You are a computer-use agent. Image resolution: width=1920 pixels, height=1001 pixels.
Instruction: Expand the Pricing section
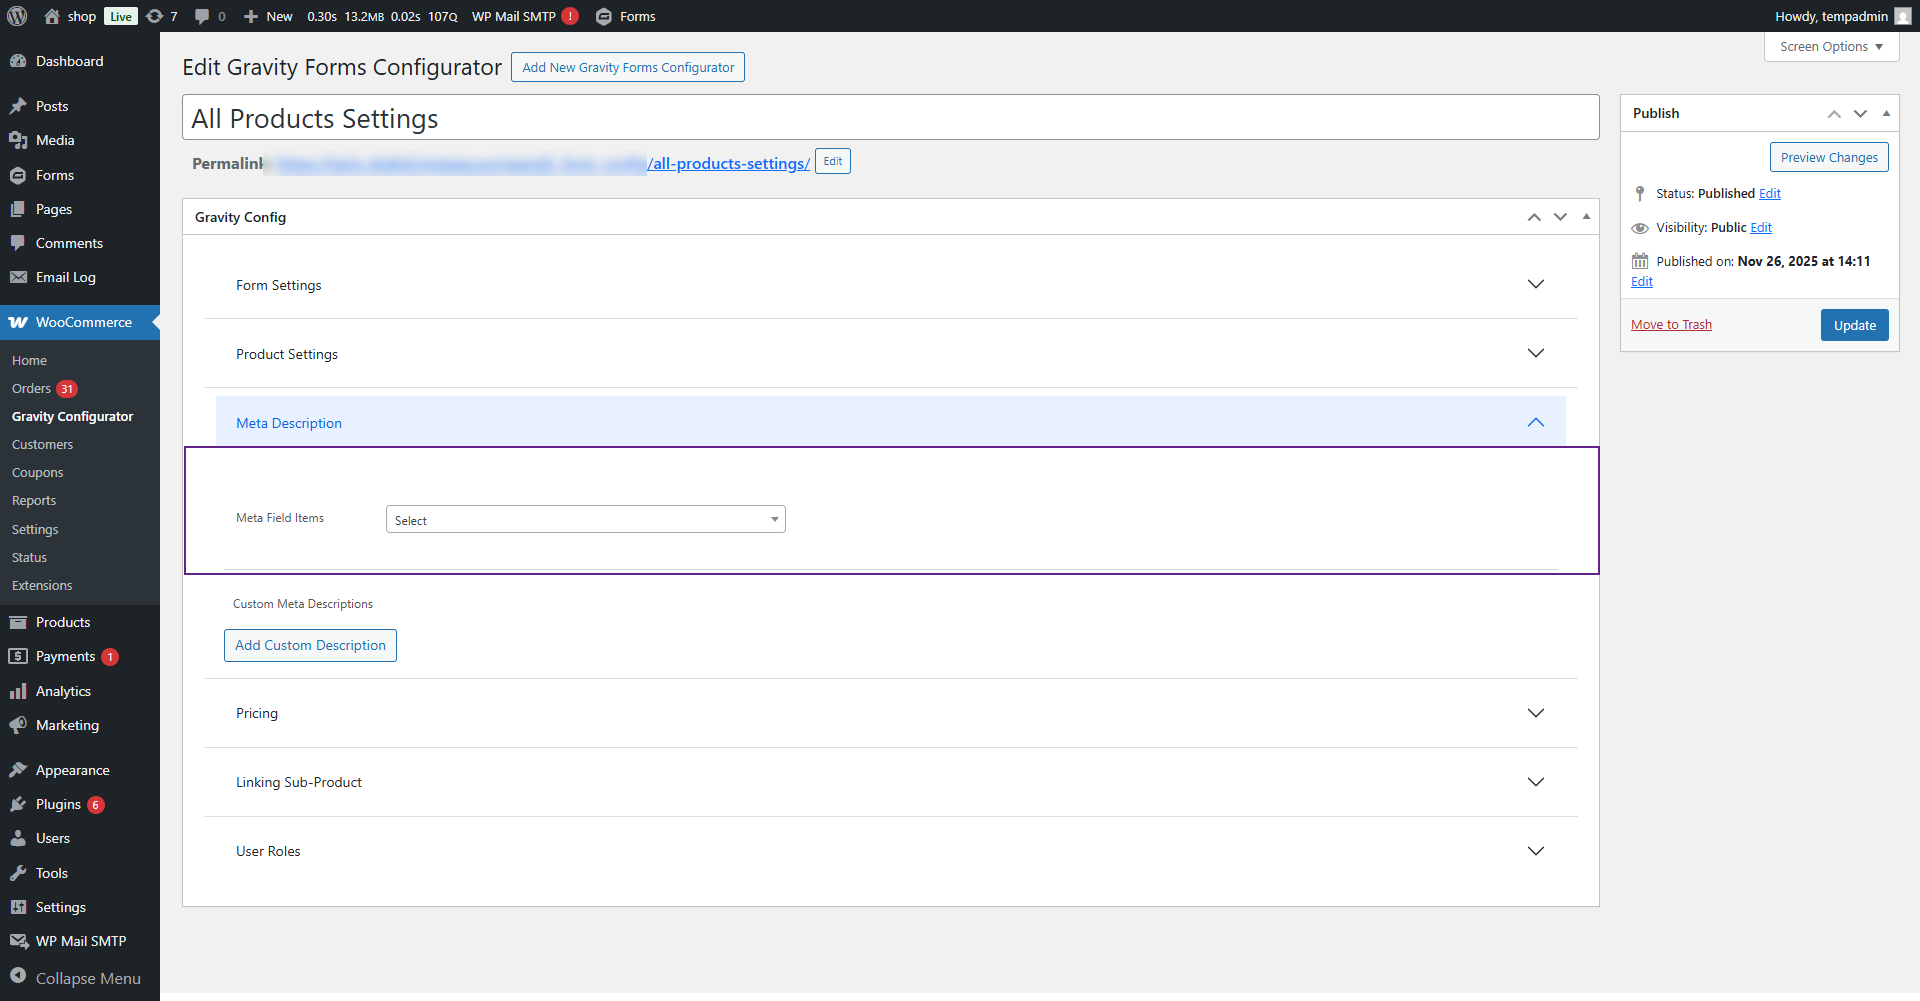(x=891, y=713)
